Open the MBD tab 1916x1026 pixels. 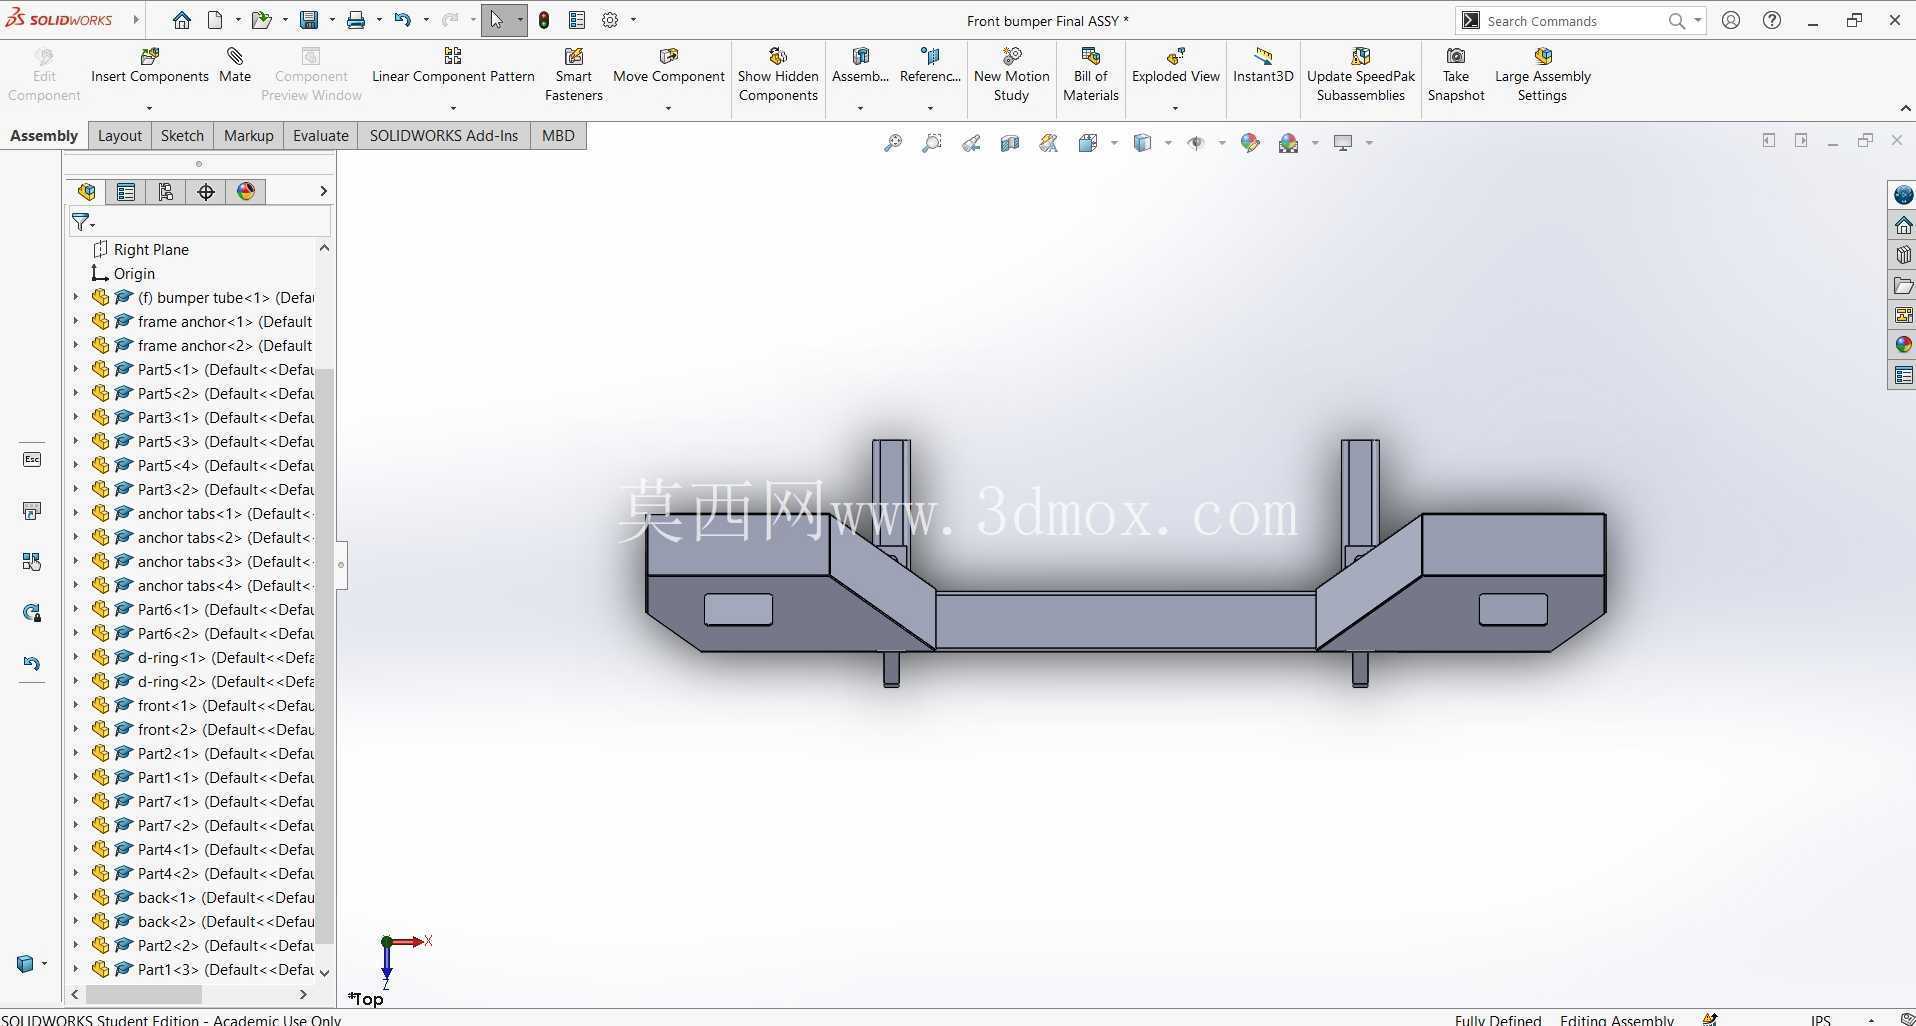coord(558,136)
